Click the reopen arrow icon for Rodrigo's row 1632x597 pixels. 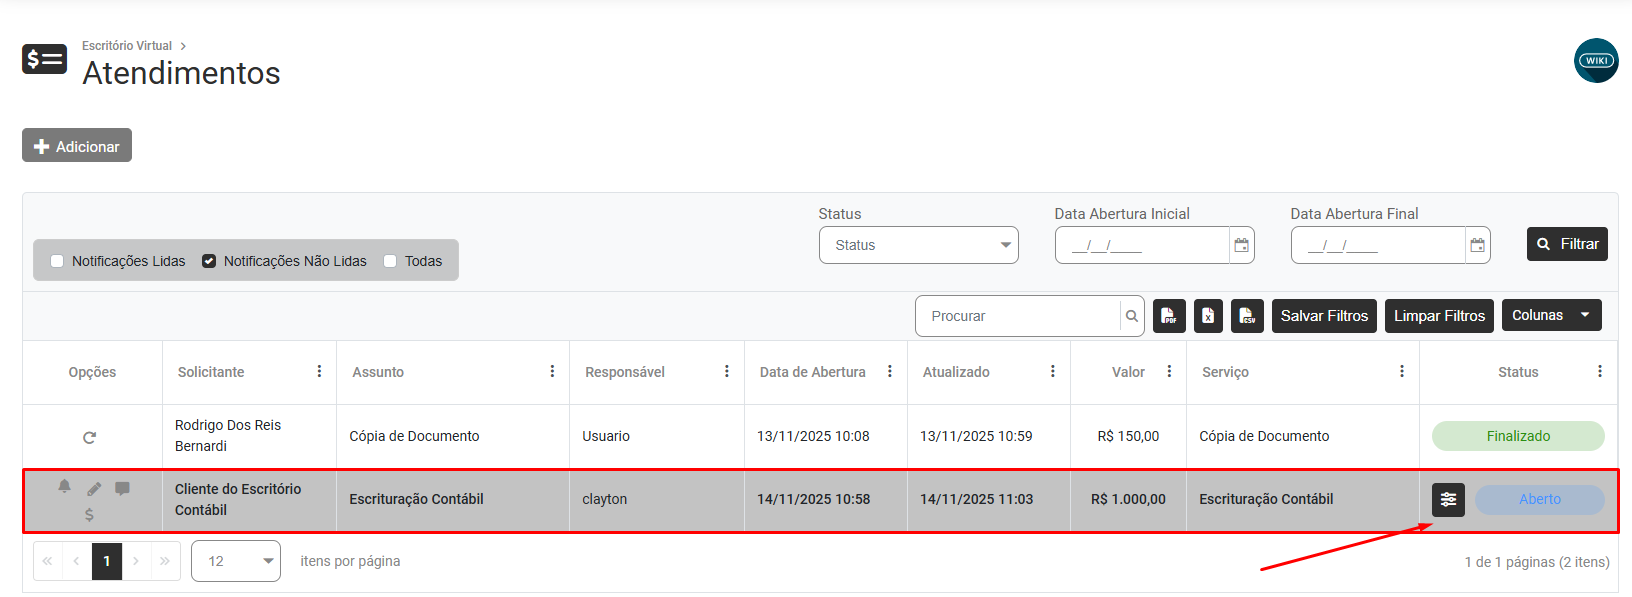pos(89,437)
